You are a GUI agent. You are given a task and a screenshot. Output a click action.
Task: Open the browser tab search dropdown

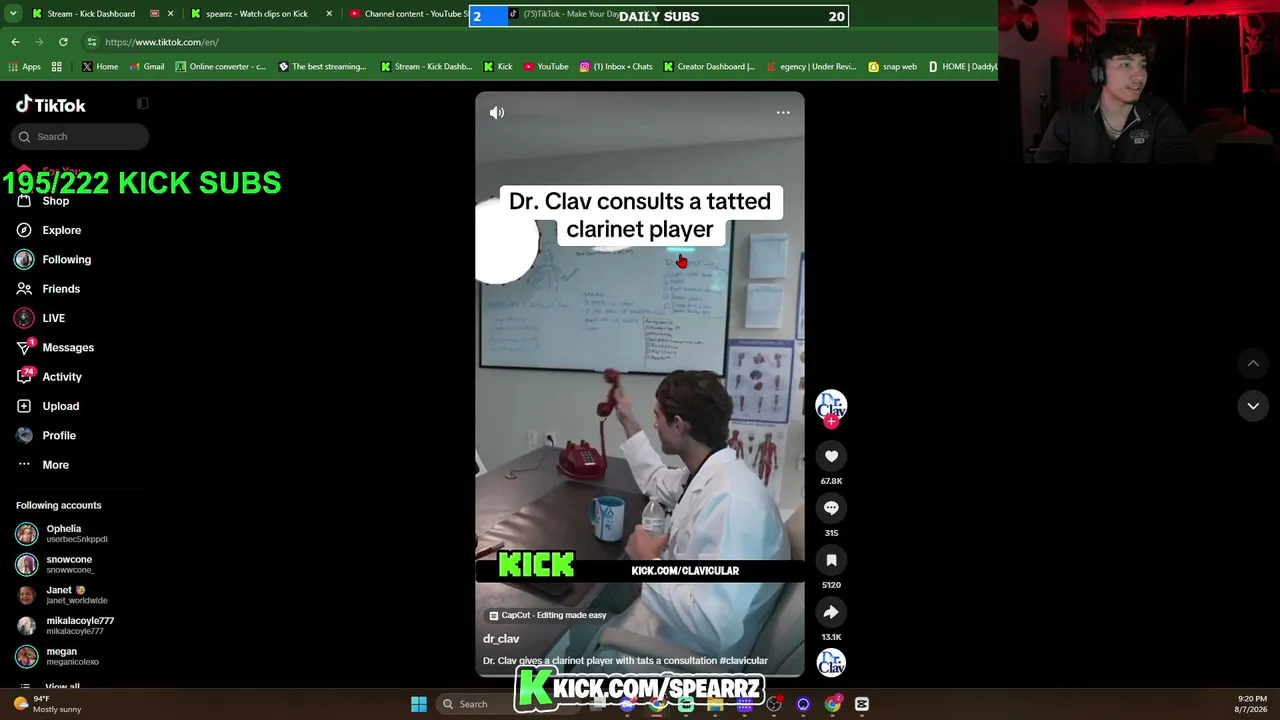(x=13, y=14)
